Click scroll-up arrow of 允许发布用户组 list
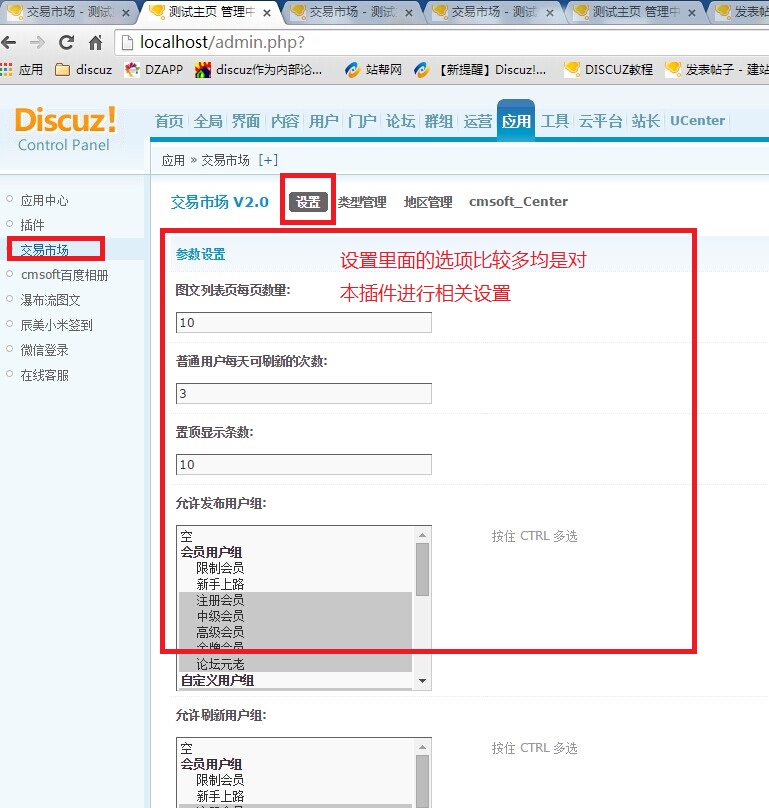Image resolution: width=769 pixels, height=808 pixels. [423, 535]
